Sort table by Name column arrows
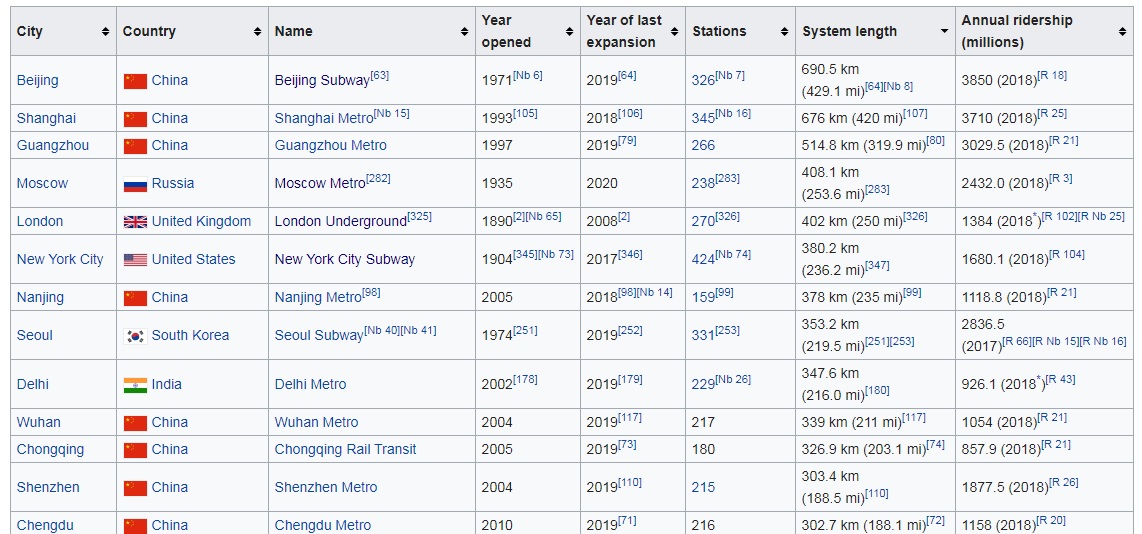Viewport: 1142px width, 534px height. click(x=465, y=32)
